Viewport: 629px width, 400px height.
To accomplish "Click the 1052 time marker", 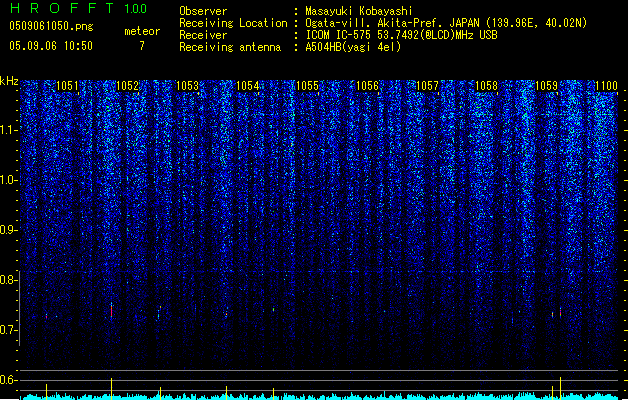I will click(x=127, y=86).
